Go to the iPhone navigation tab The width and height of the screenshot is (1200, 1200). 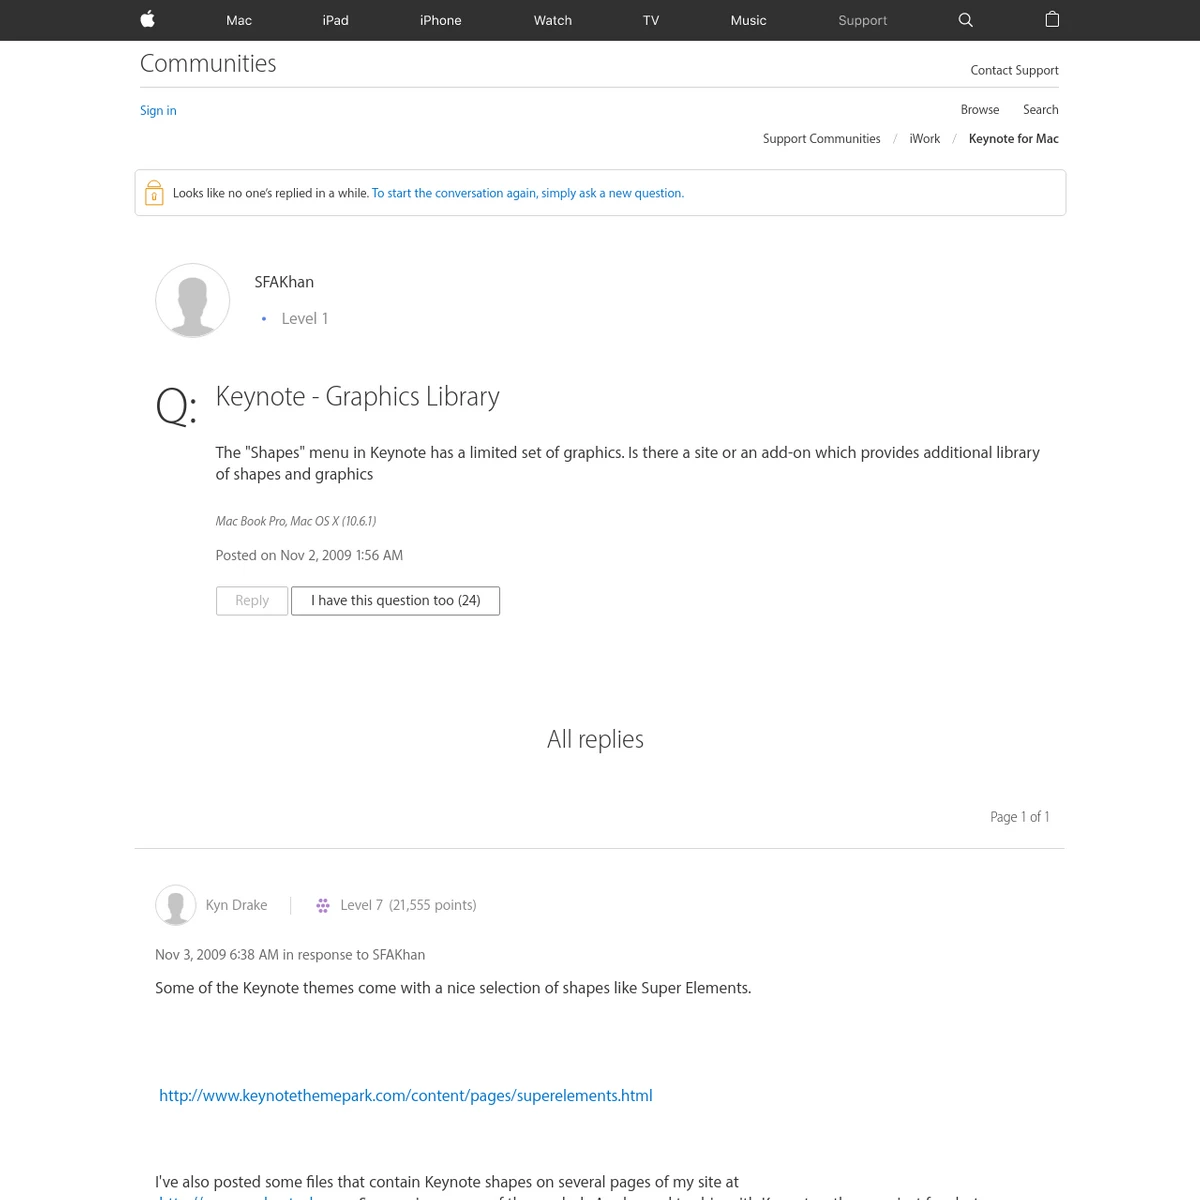[440, 20]
